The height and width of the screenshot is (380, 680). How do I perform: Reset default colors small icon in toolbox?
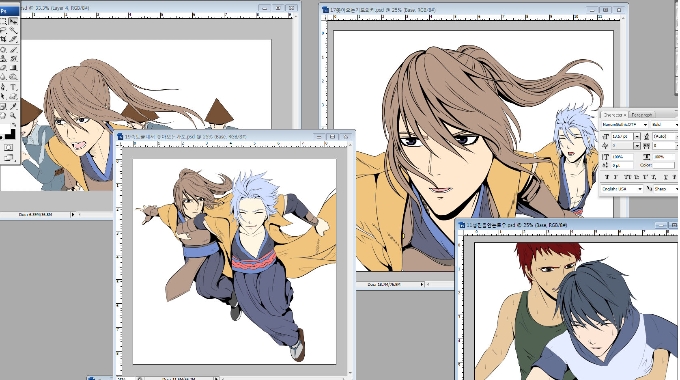click(x=1, y=138)
